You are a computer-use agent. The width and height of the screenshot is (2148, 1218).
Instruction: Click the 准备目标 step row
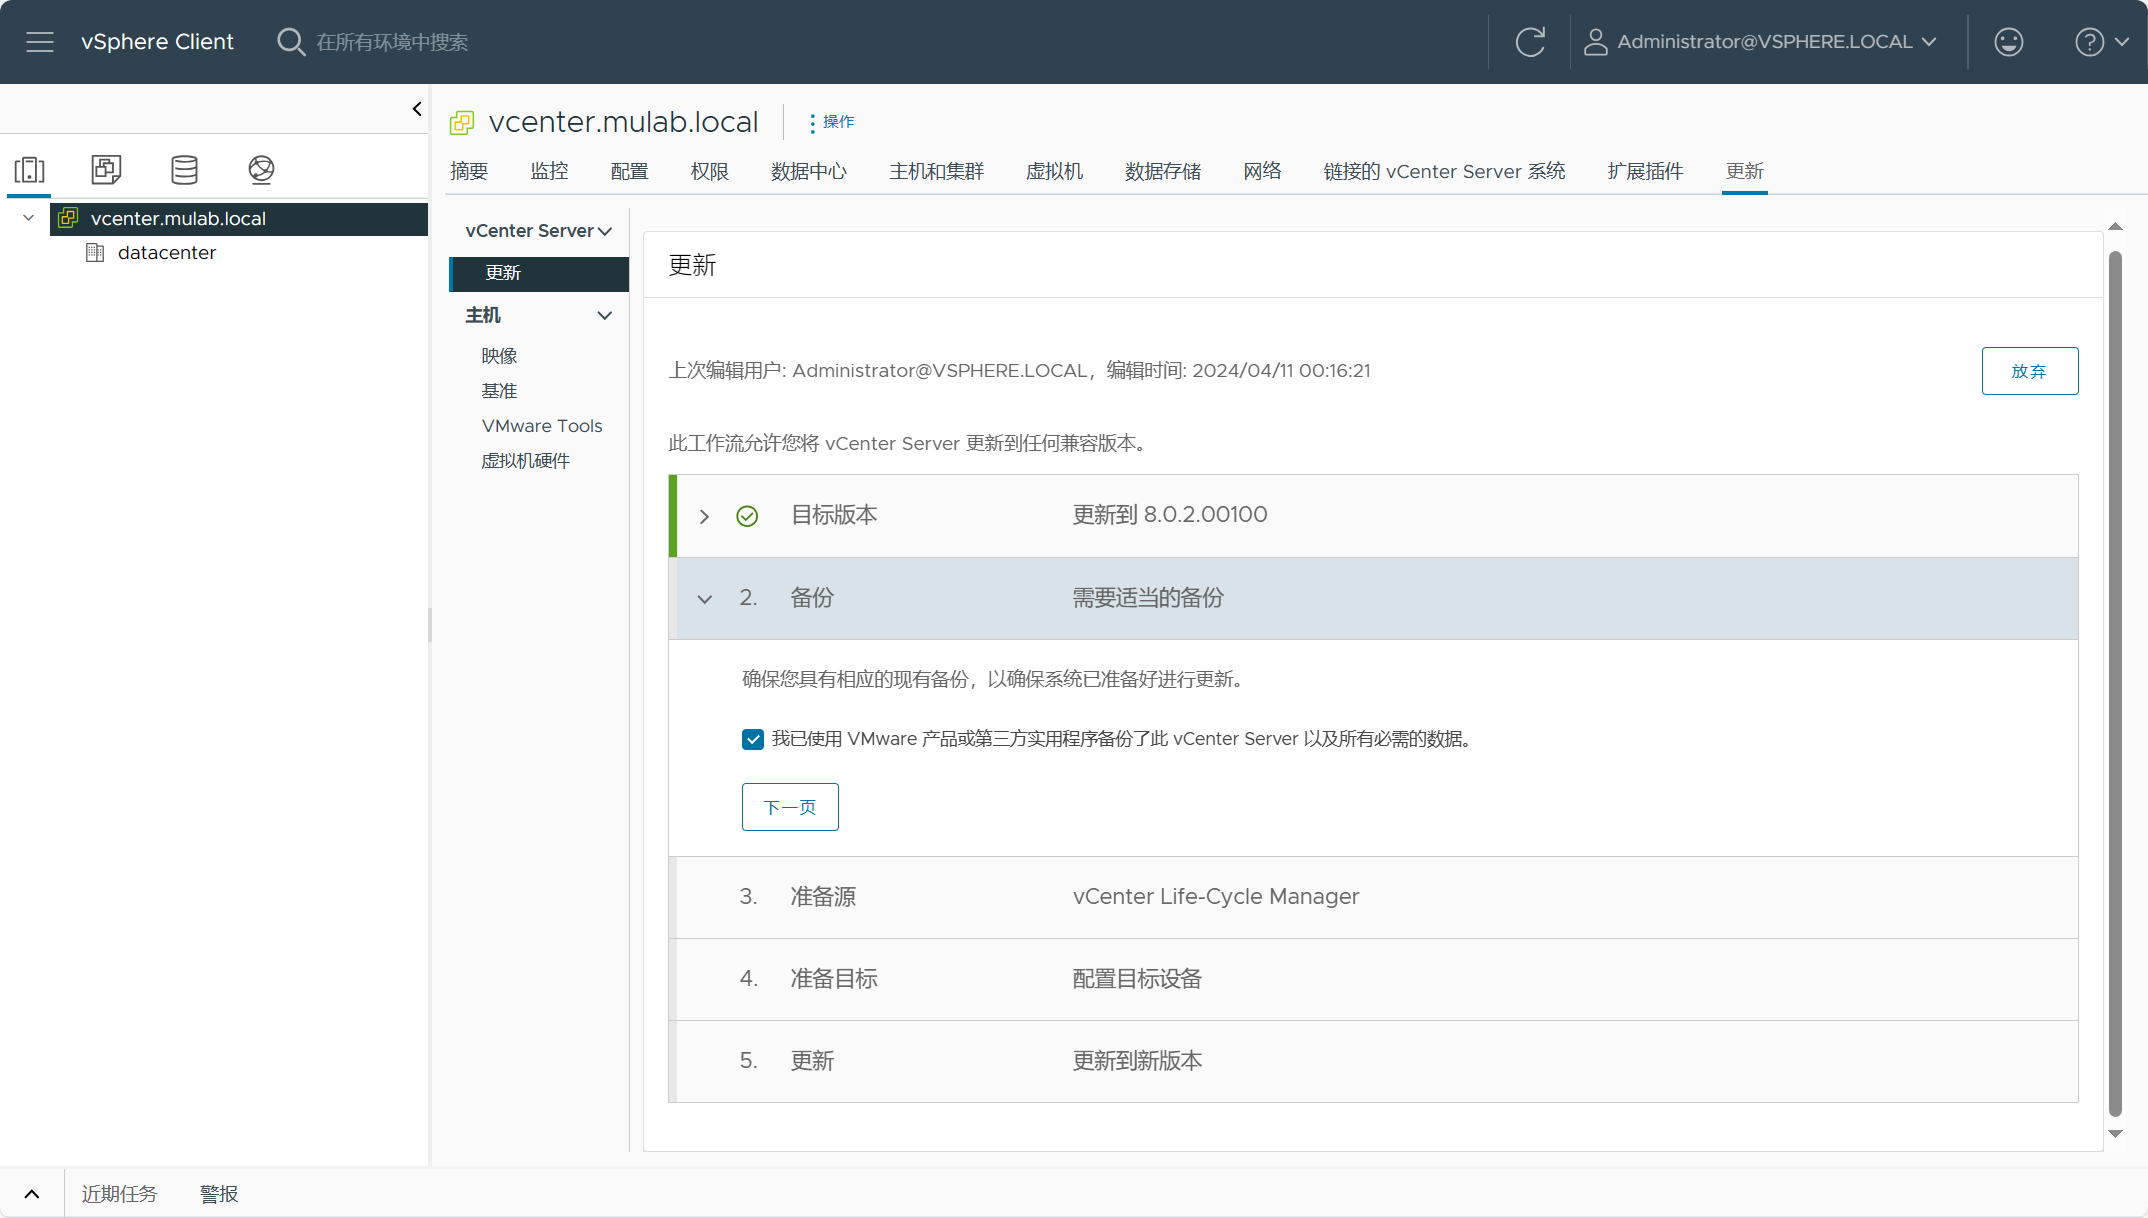coord(1373,979)
